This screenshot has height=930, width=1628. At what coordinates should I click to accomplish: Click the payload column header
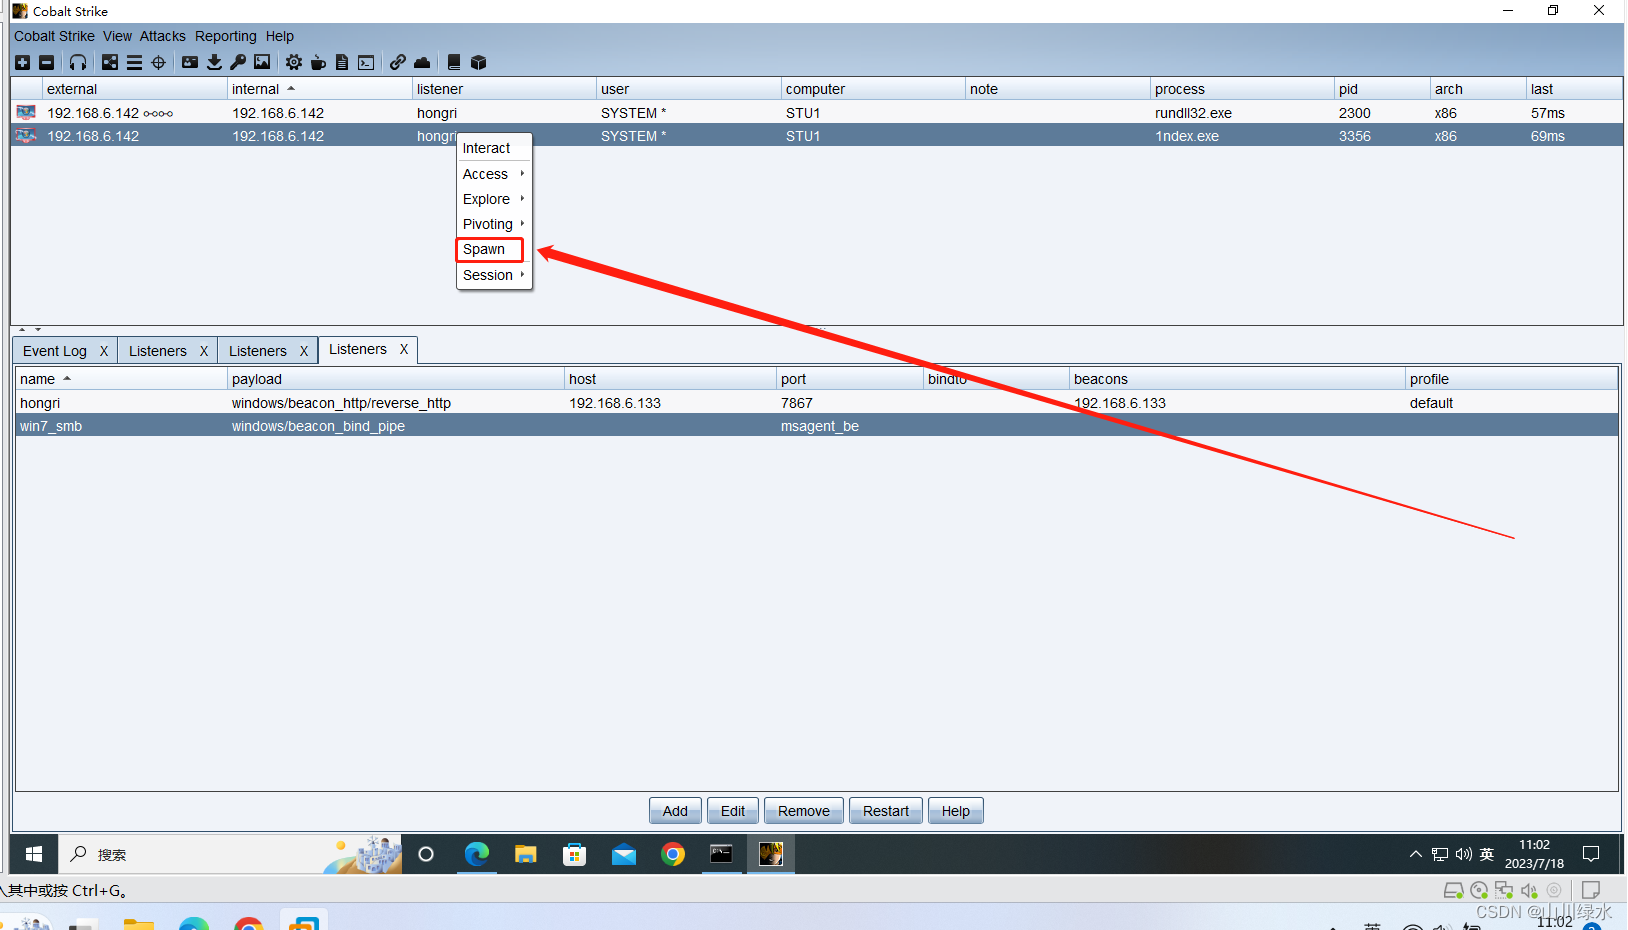tap(396, 379)
